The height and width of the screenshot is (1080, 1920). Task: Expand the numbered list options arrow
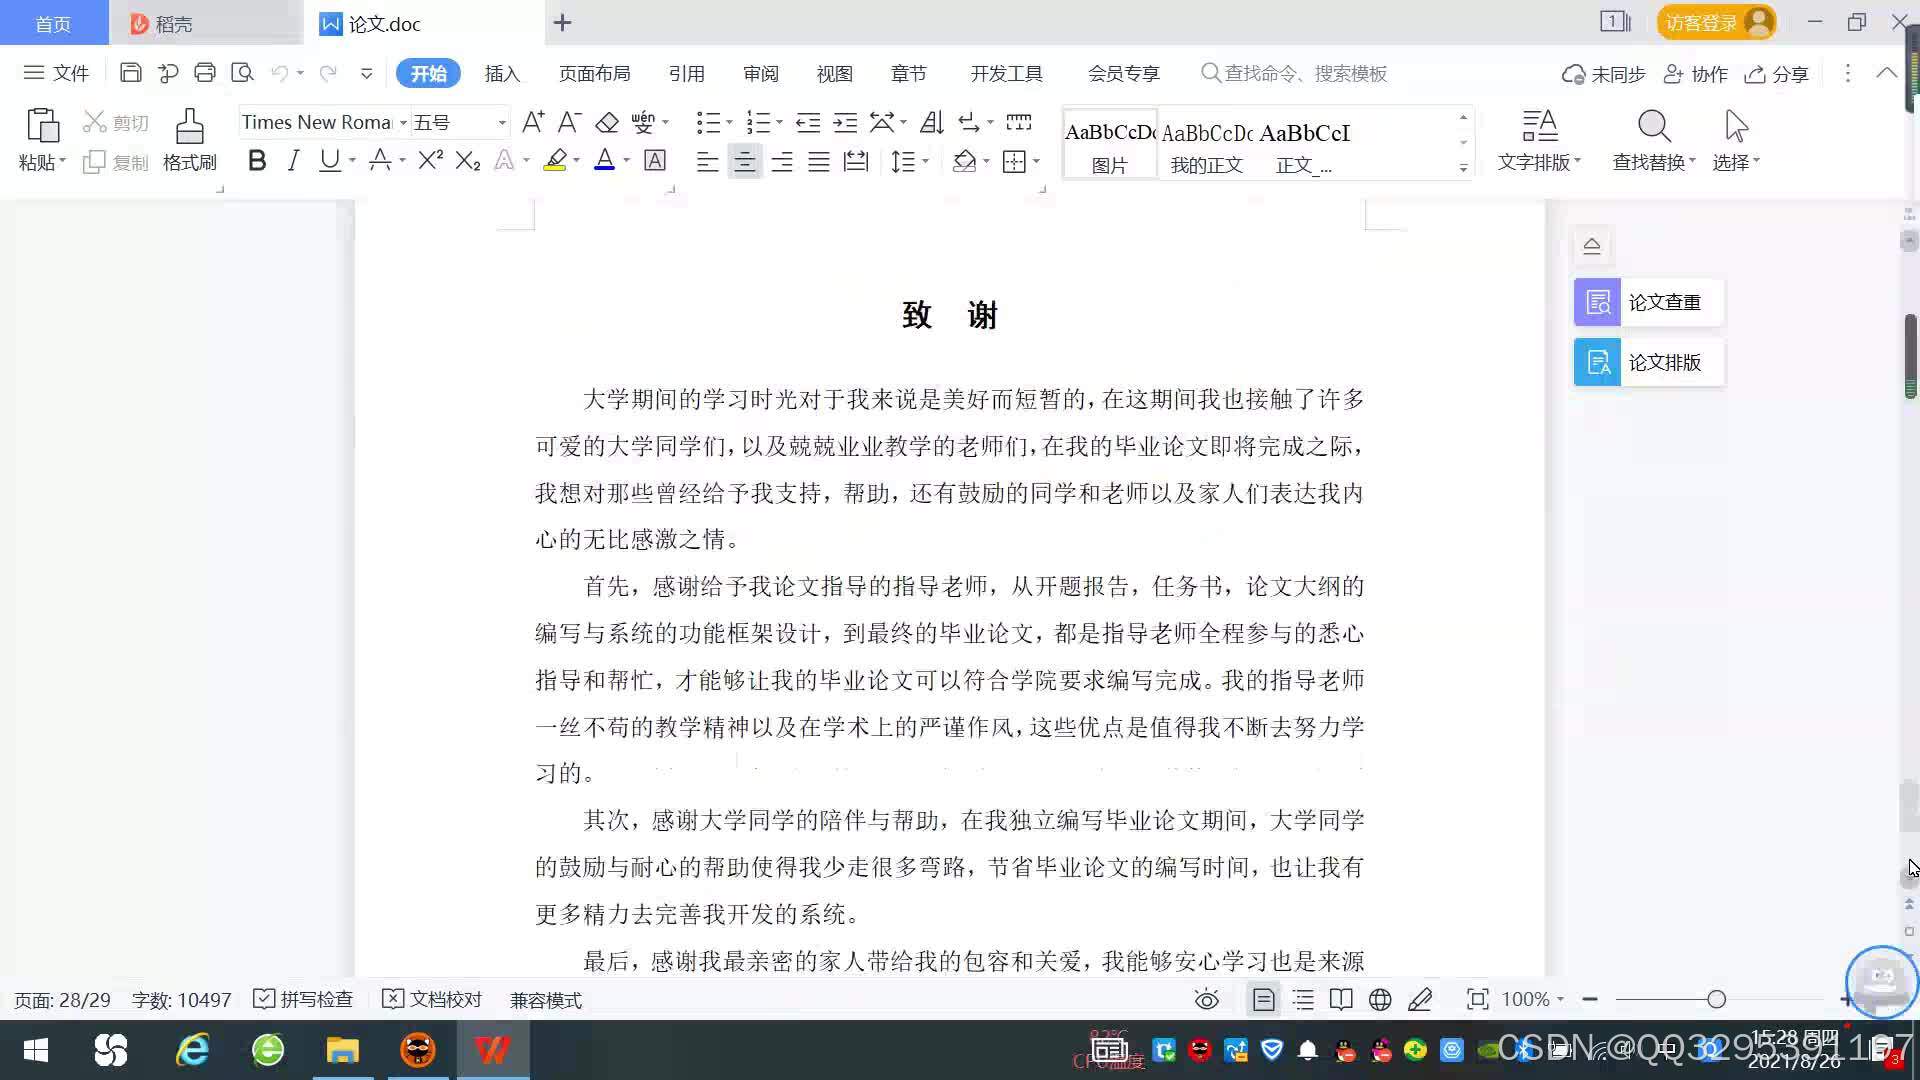[x=779, y=123]
